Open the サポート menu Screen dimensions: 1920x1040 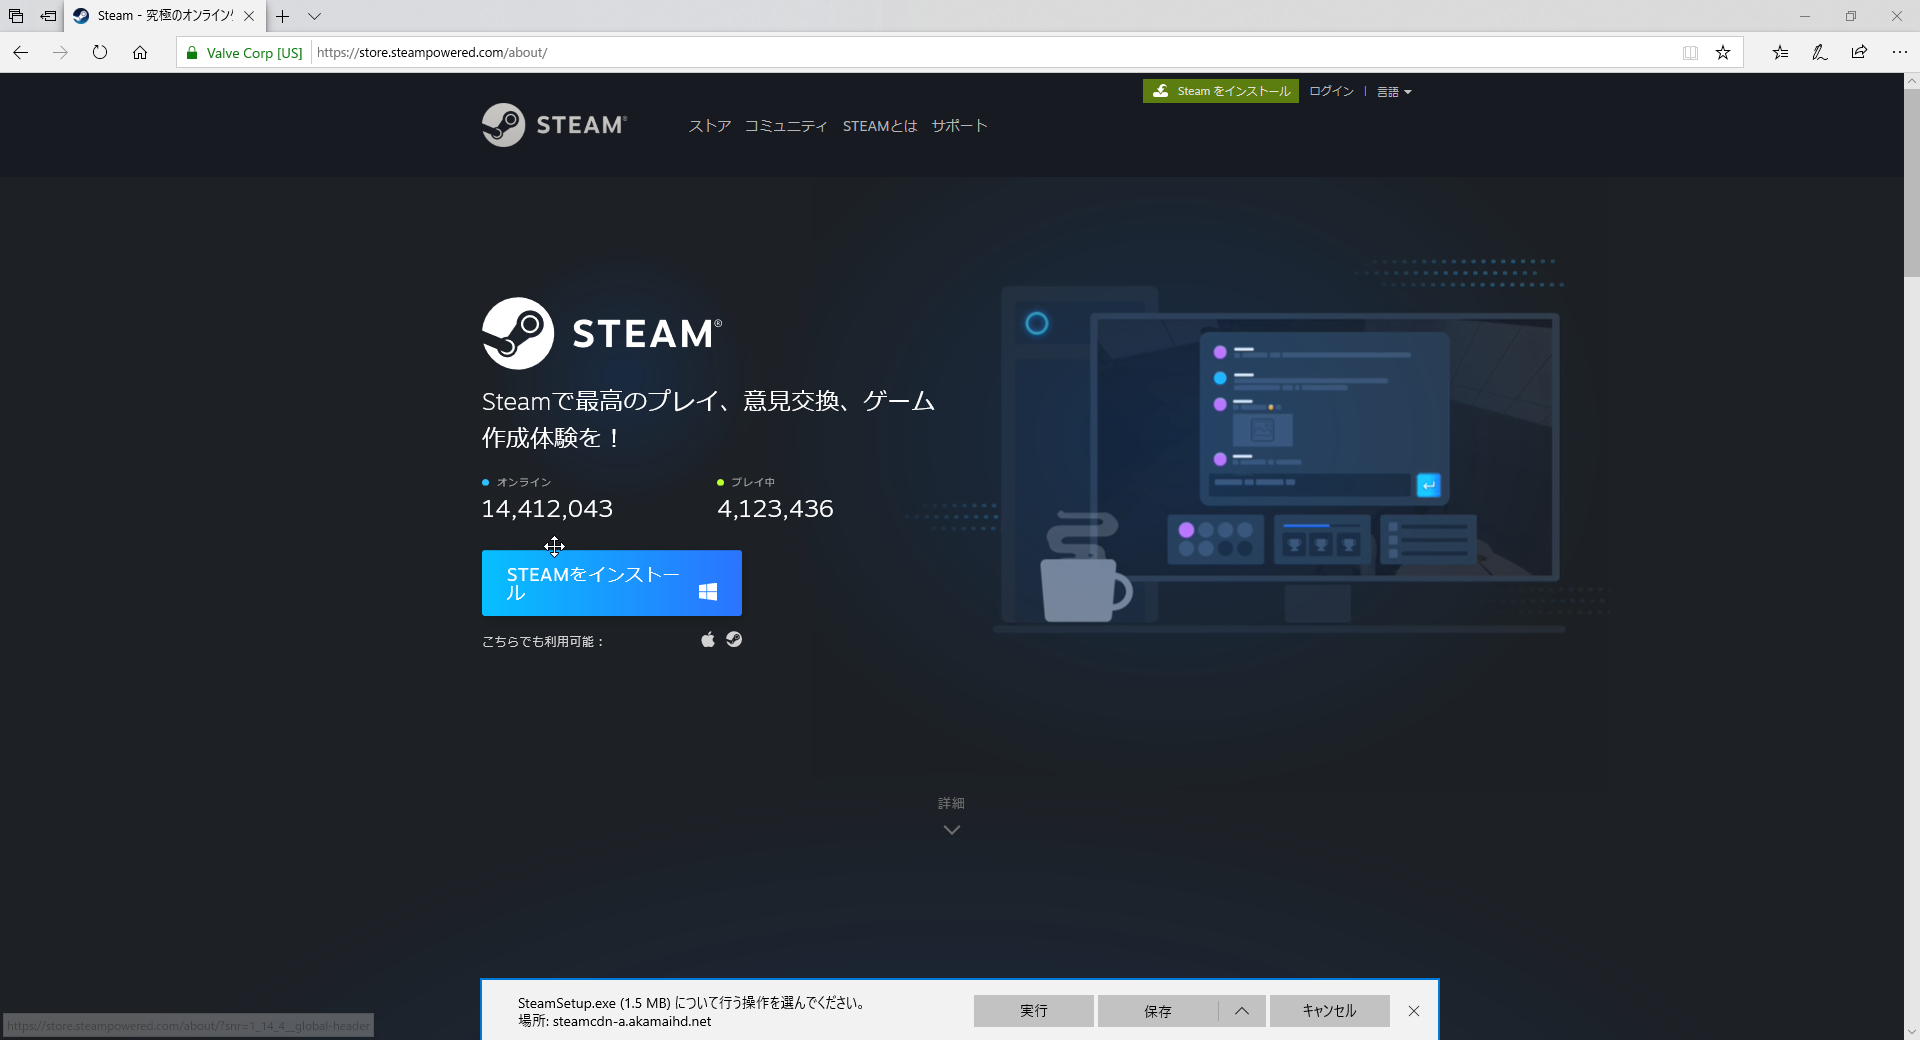(x=959, y=126)
